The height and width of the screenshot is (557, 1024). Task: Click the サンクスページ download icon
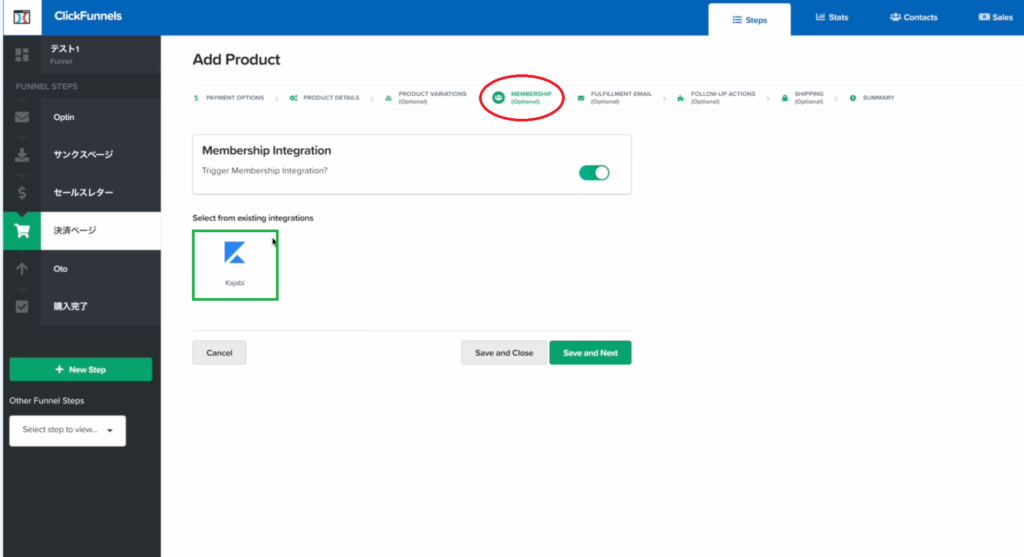pyautogui.click(x=22, y=155)
